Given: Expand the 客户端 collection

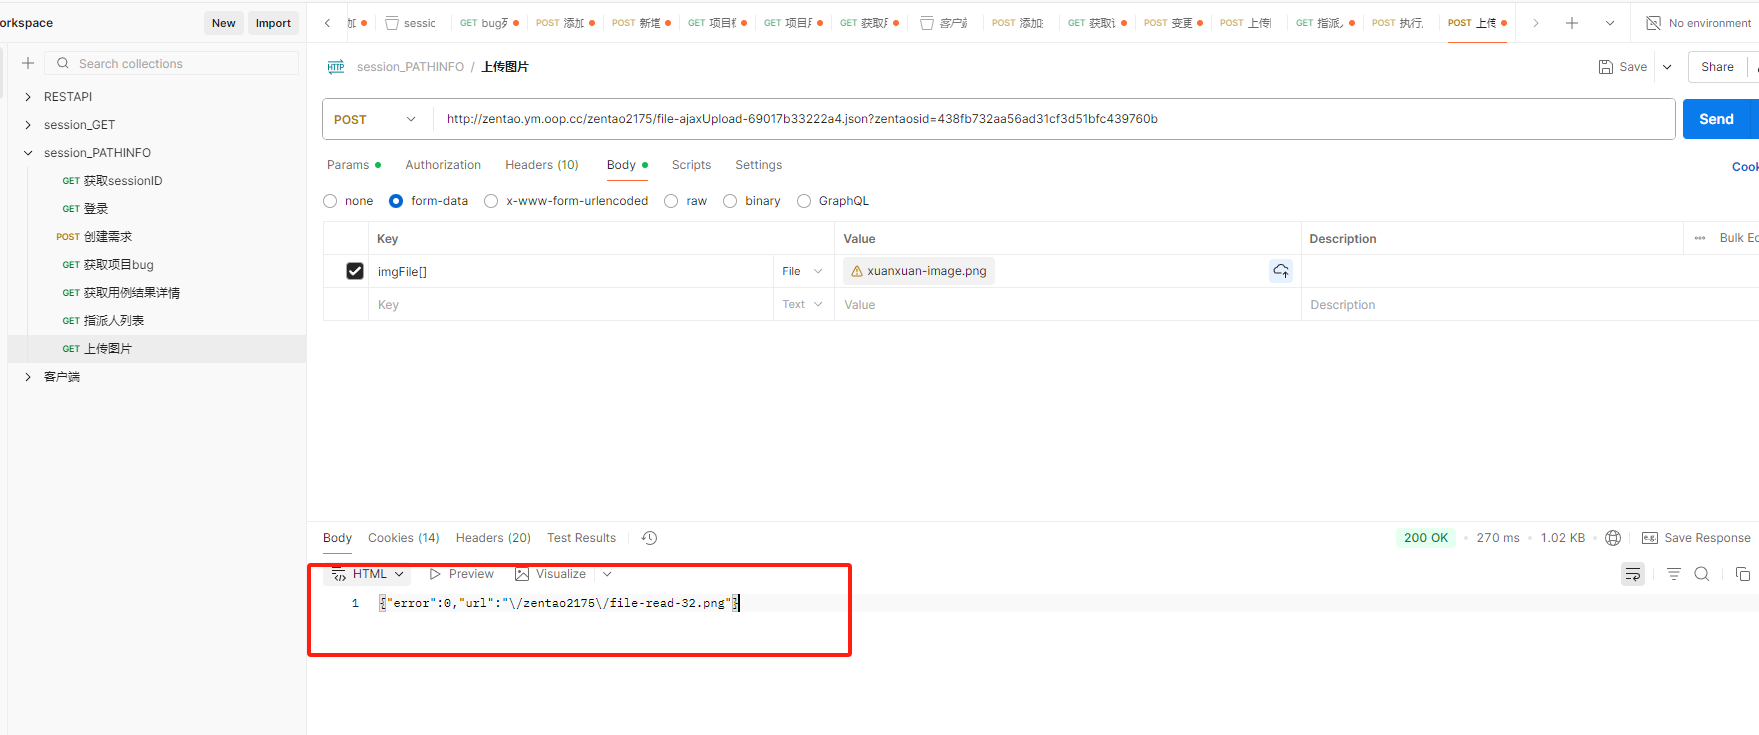Looking at the screenshot, I should tap(28, 377).
